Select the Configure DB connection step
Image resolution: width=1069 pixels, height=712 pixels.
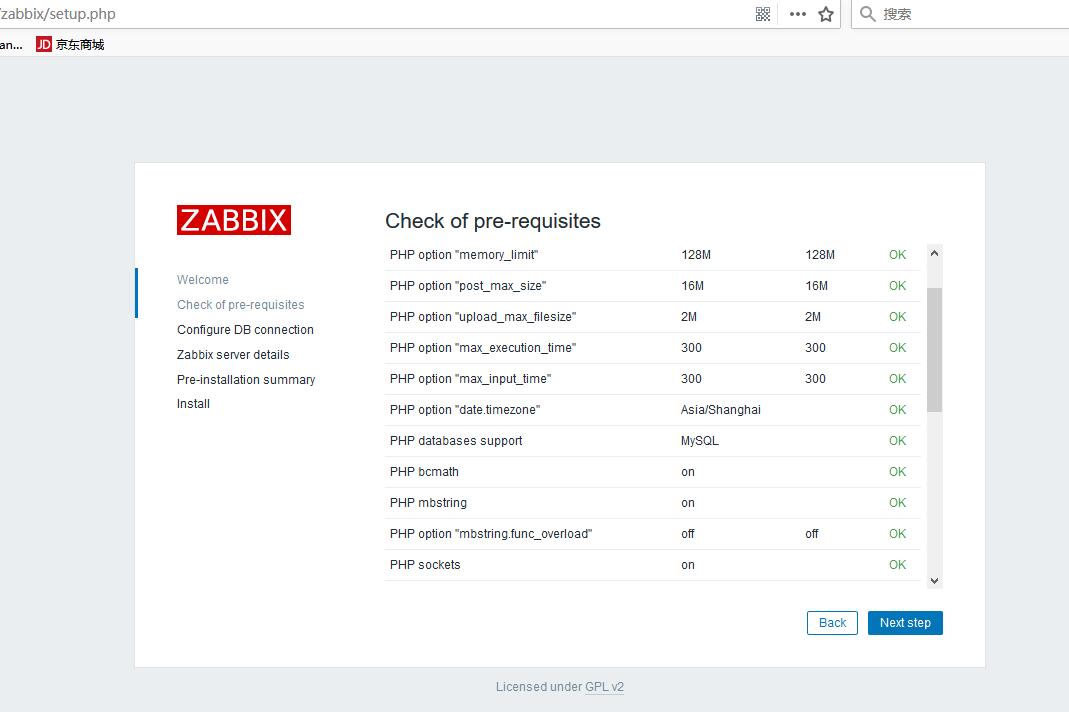click(x=245, y=329)
